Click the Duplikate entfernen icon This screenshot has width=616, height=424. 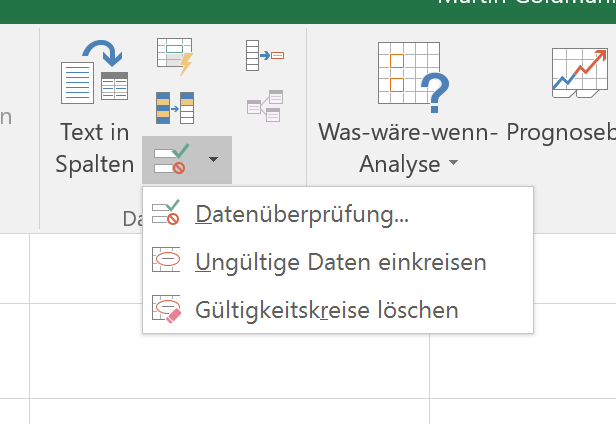[174, 108]
